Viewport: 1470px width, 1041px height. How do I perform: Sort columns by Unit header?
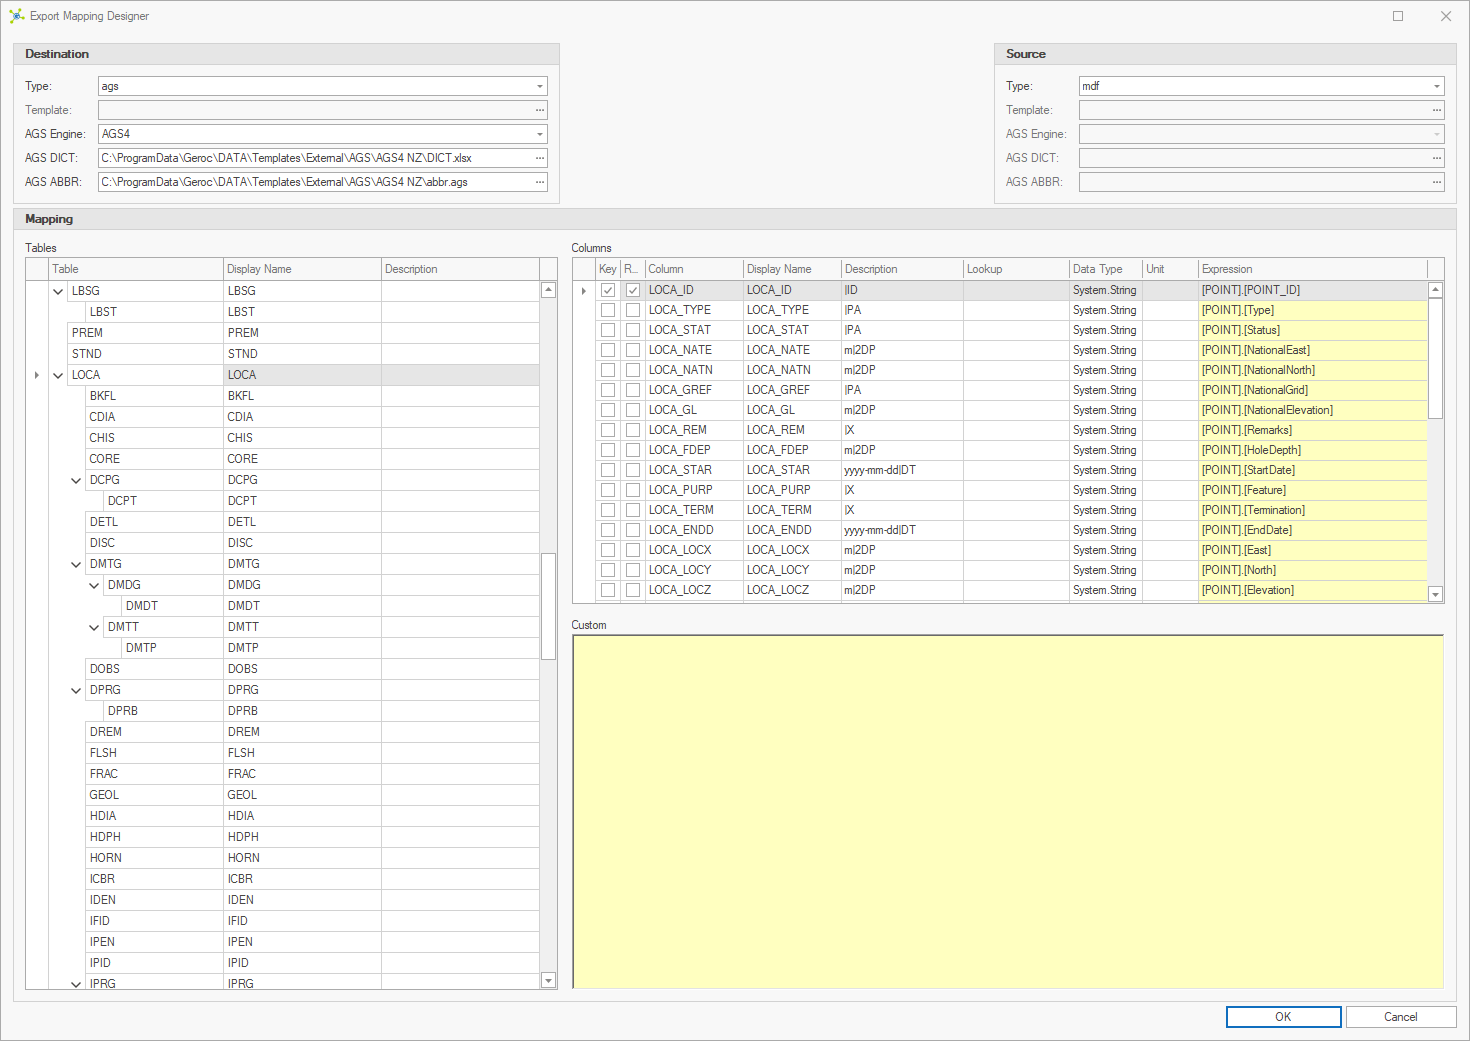(1170, 269)
